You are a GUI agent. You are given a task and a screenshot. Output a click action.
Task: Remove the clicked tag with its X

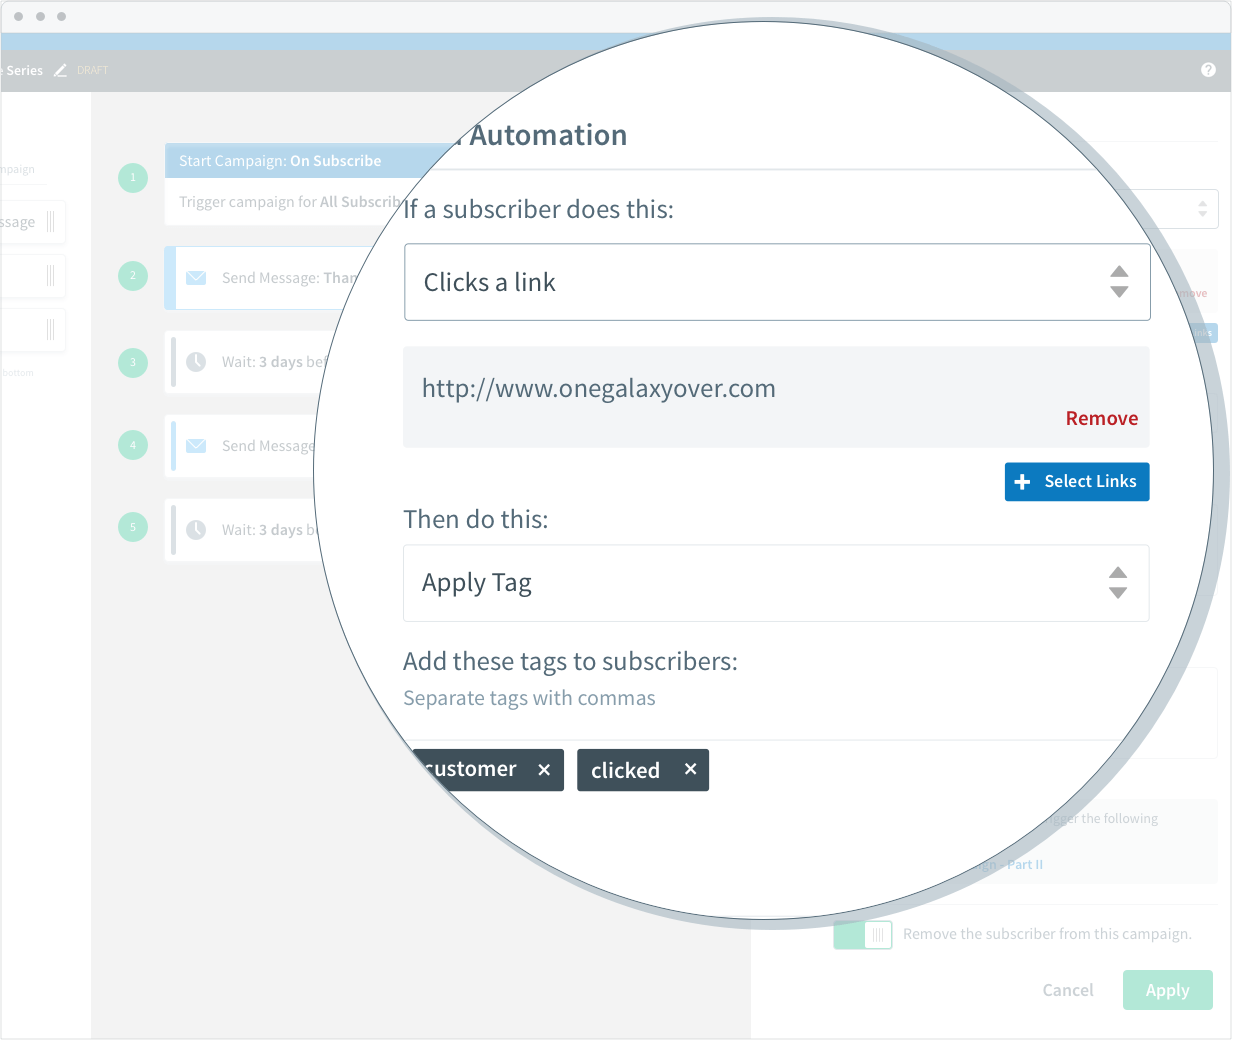point(690,769)
